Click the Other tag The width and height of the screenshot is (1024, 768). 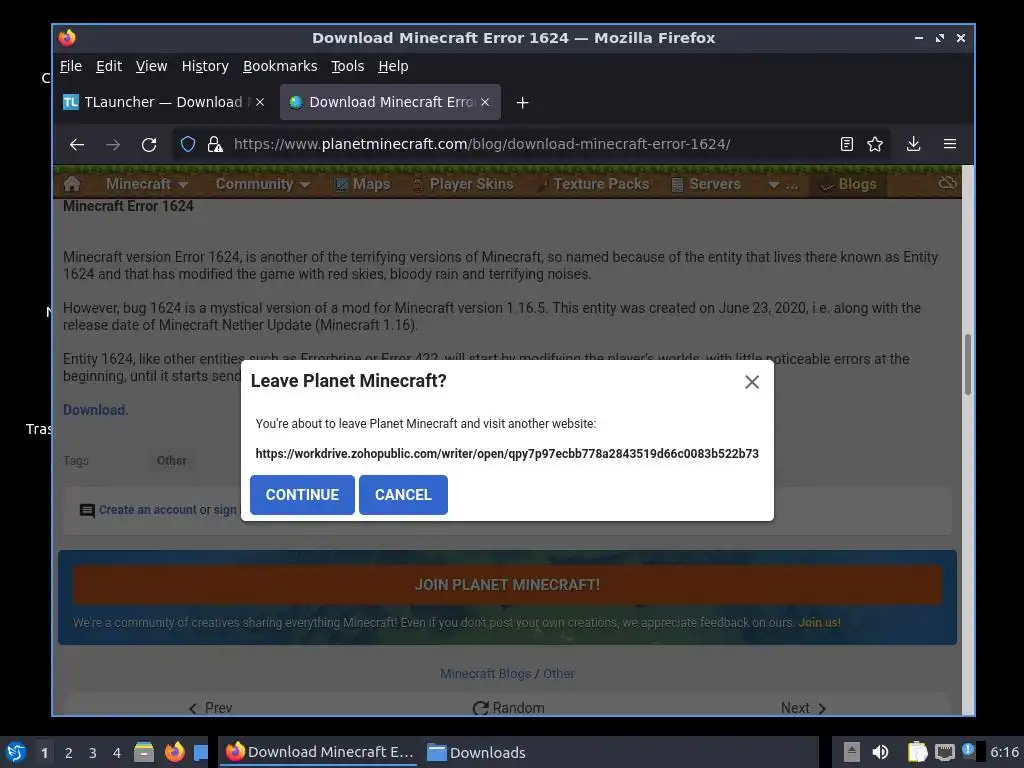(x=172, y=460)
